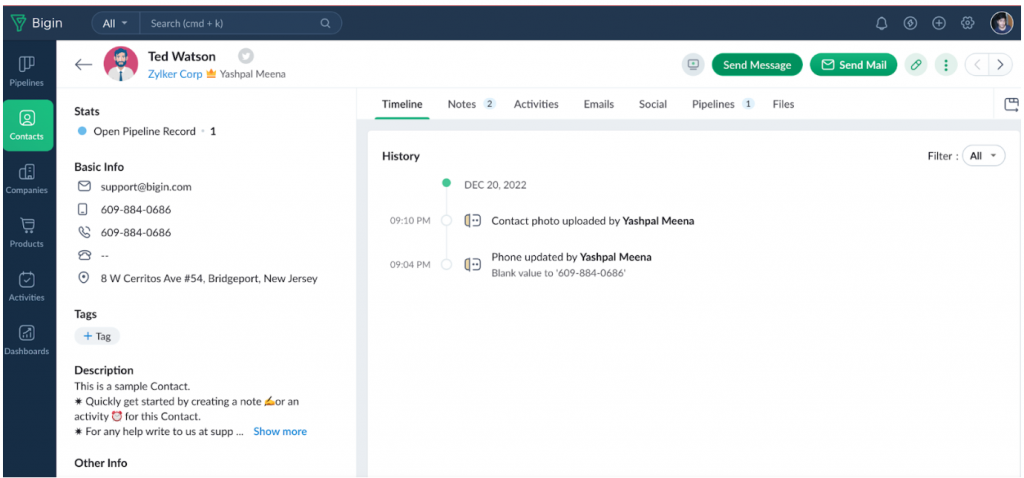Screen dimensions: 1024x478
Task: Open the Companies sidebar module
Action: tap(27, 179)
